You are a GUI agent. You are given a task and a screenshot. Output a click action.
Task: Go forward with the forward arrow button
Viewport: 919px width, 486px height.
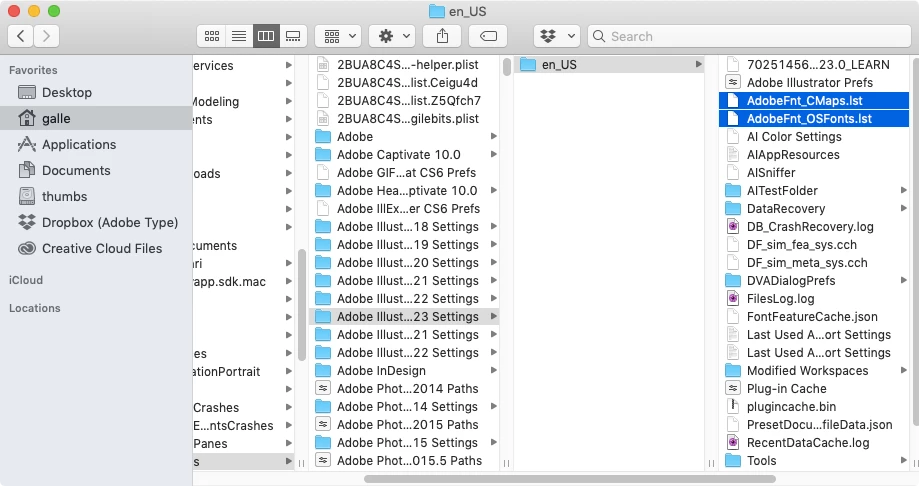pos(46,36)
